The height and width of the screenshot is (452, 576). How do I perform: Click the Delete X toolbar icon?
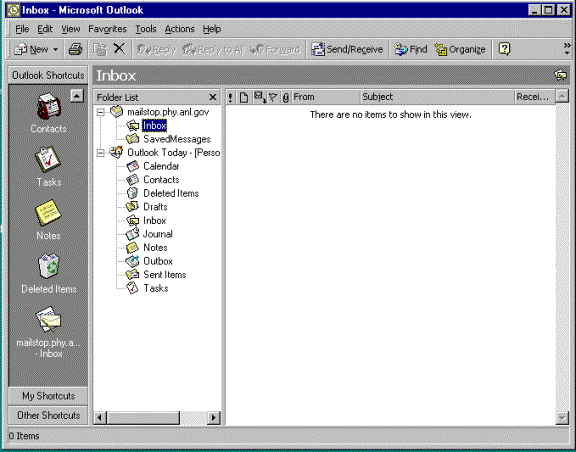tap(119, 49)
